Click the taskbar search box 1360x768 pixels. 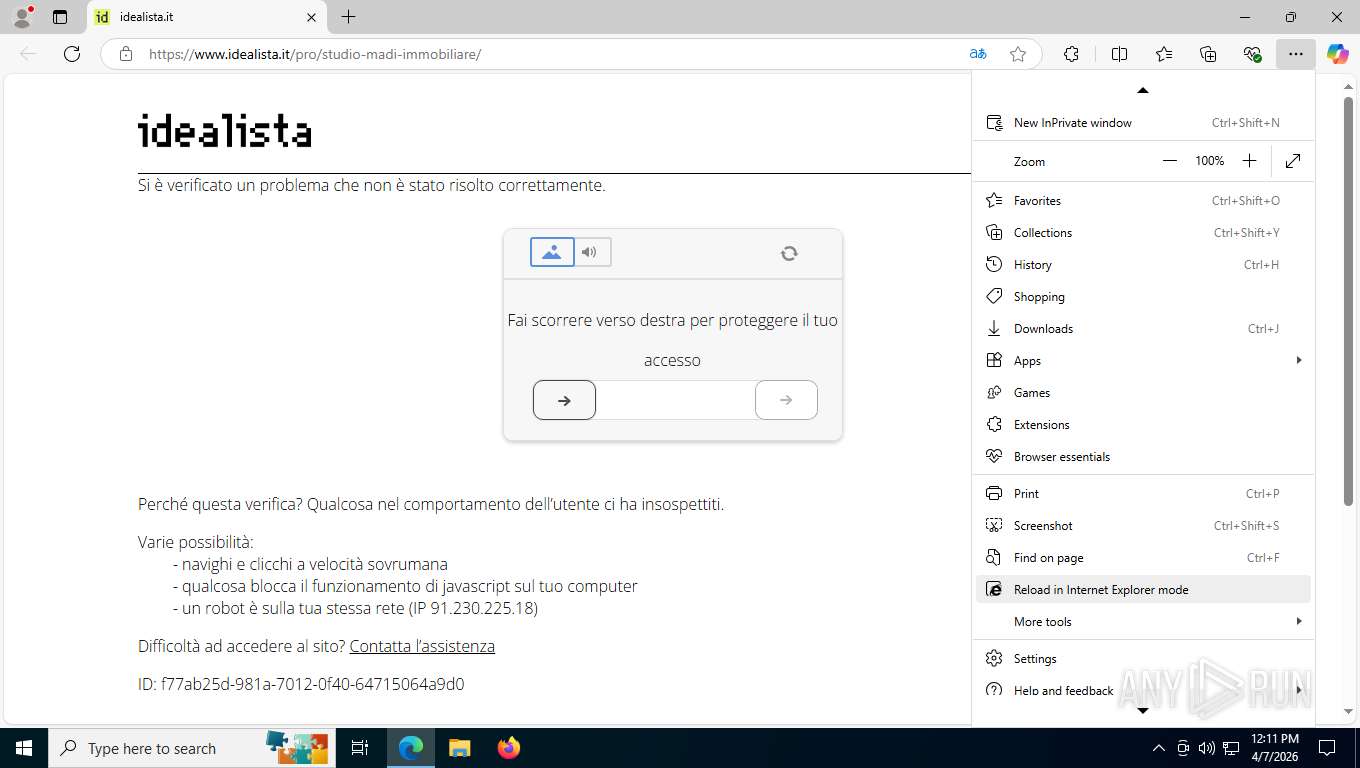point(191,748)
